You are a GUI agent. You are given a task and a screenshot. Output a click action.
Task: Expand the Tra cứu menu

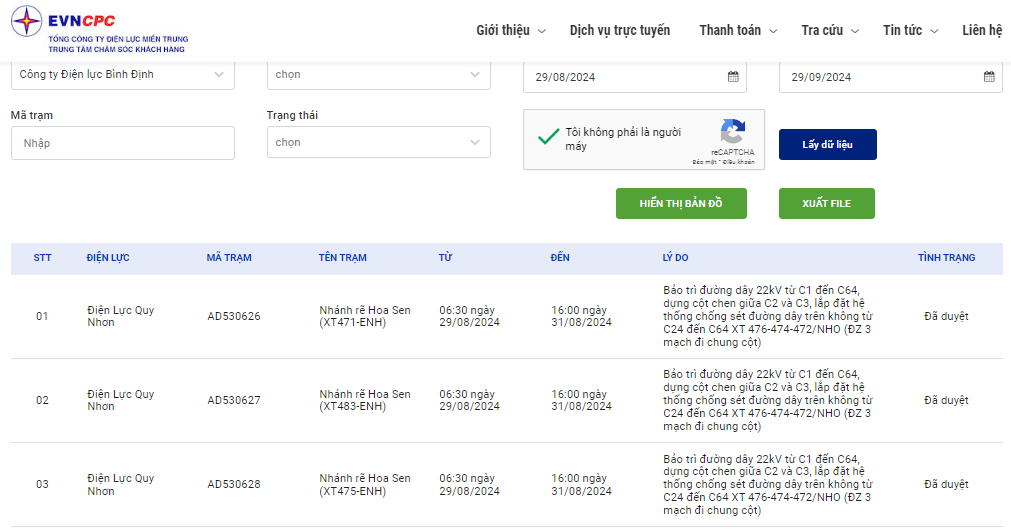pos(829,30)
